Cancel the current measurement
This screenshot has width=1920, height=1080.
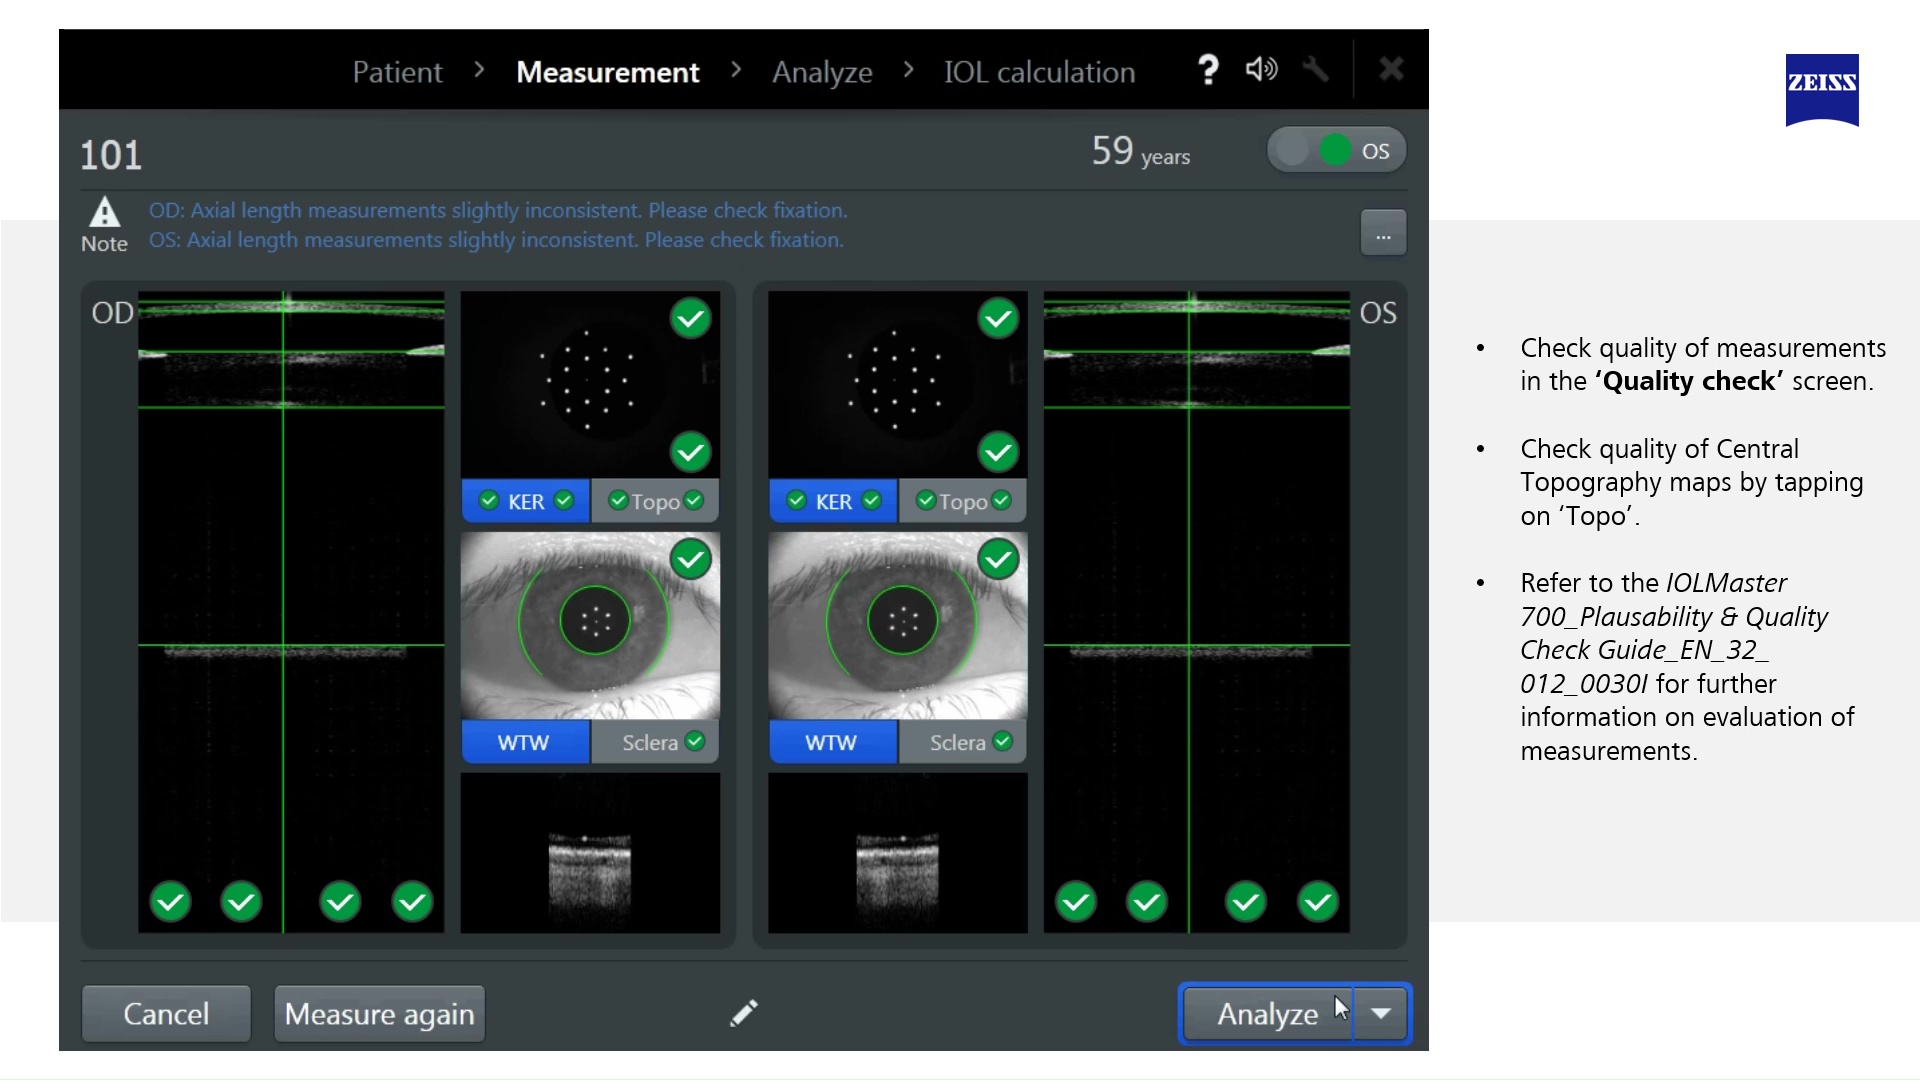pyautogui.click(x=165, y=1013)
